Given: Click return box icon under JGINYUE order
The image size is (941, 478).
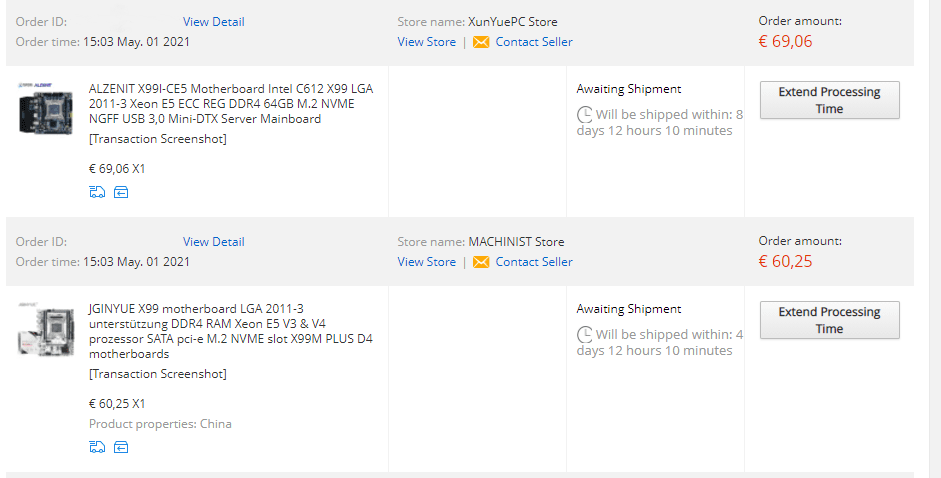Looking at the screenshot, I should [121, 447].
